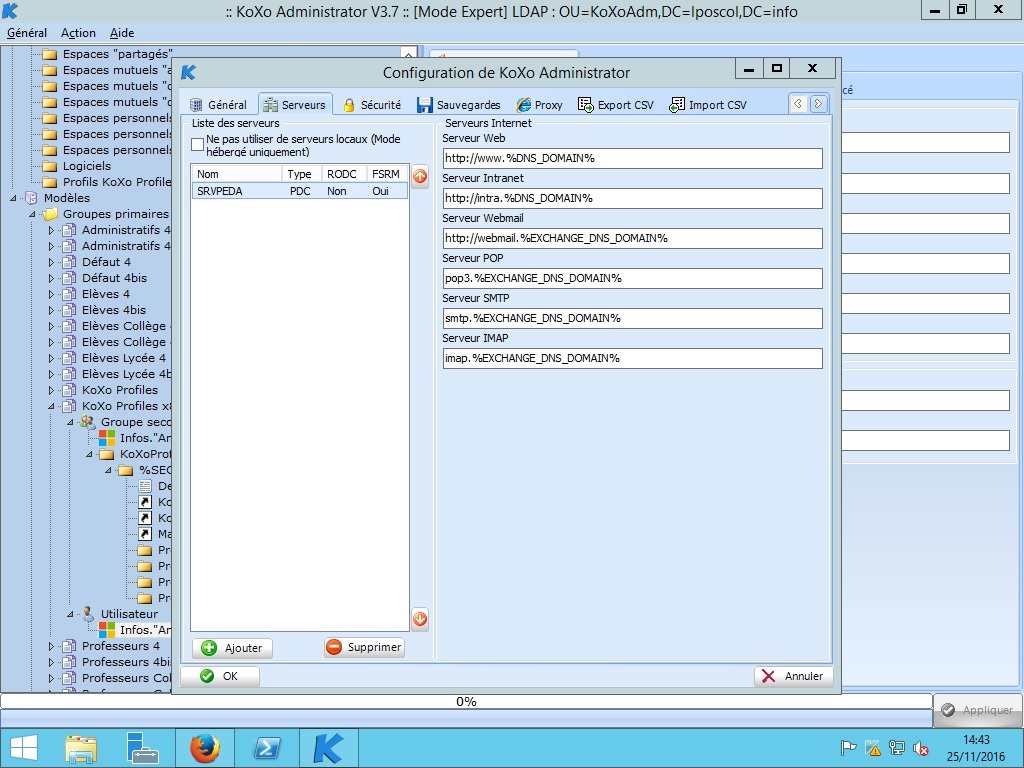Screen dimensions: 1024x768
Task: Select Elèves 4bis in the tree
Action: tap(114, 310)
